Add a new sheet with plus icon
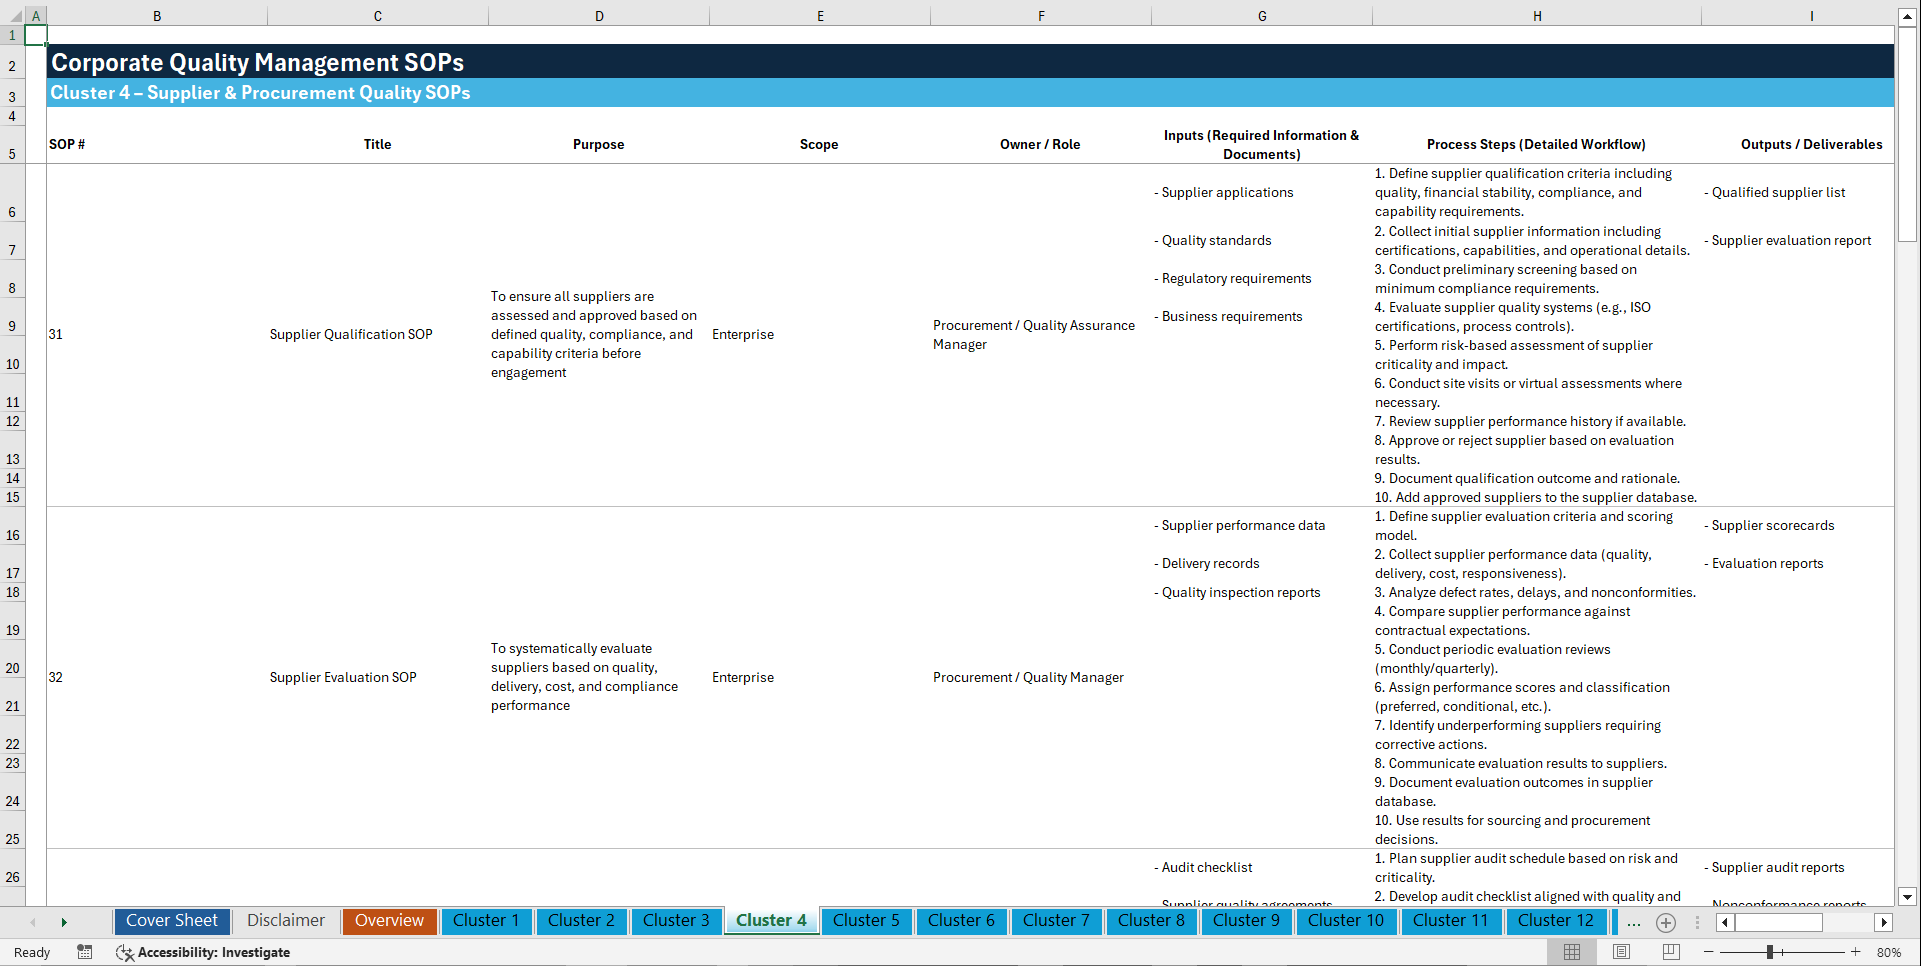1921x966 pixels. [x=1665, y=922]
